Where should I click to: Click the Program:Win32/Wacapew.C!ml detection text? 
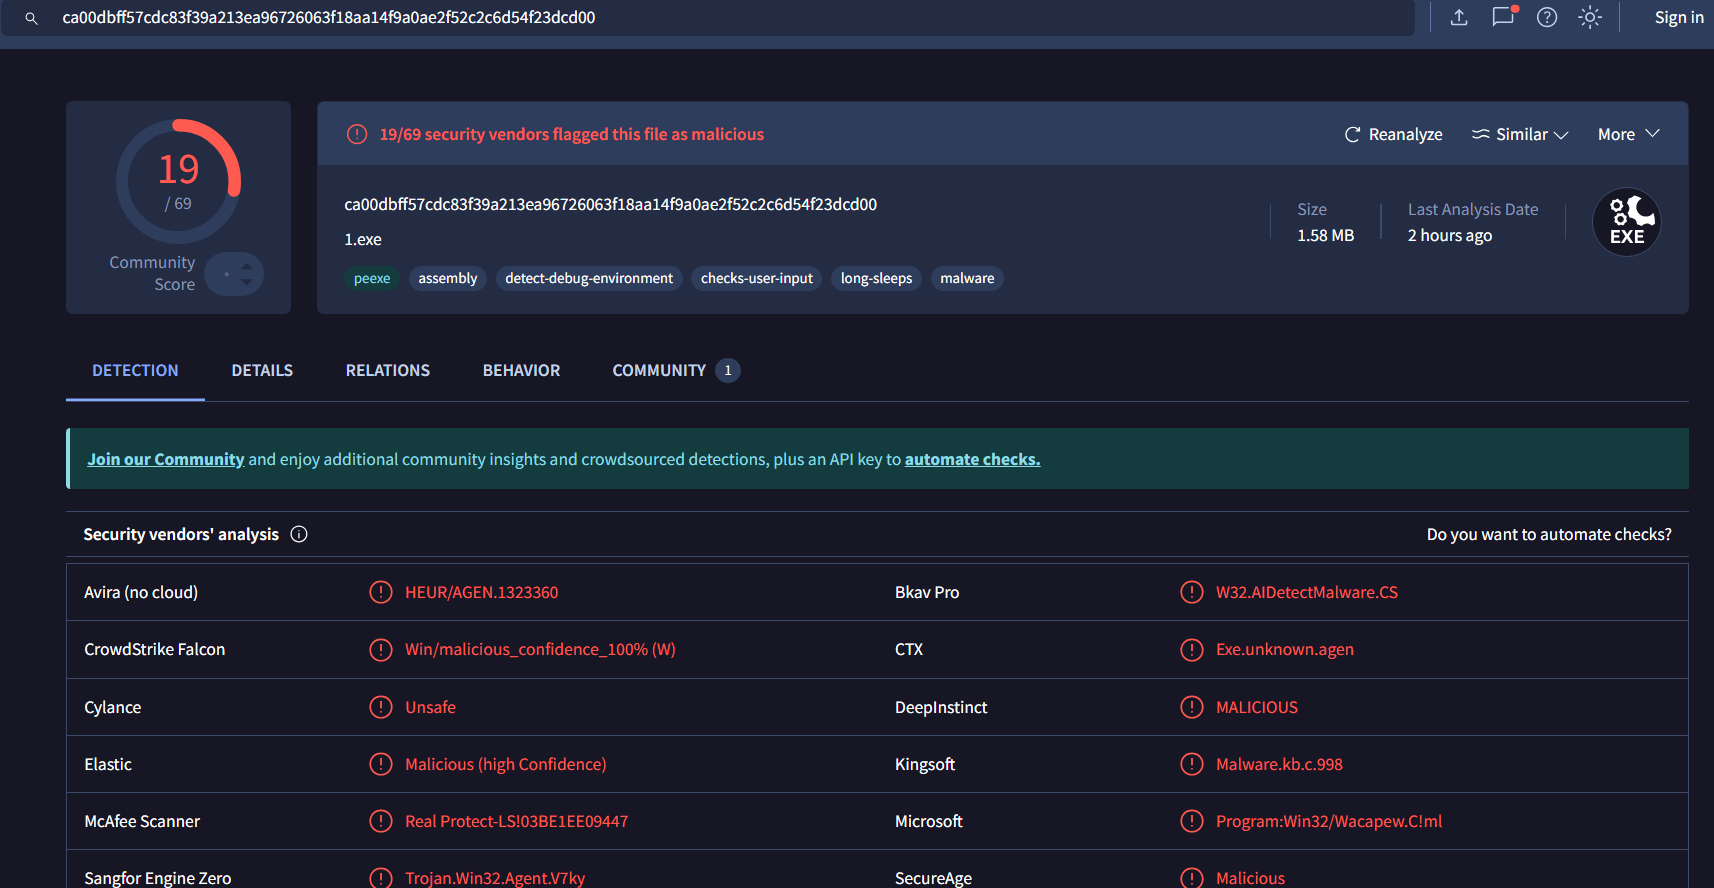[x=1329, y=821]
